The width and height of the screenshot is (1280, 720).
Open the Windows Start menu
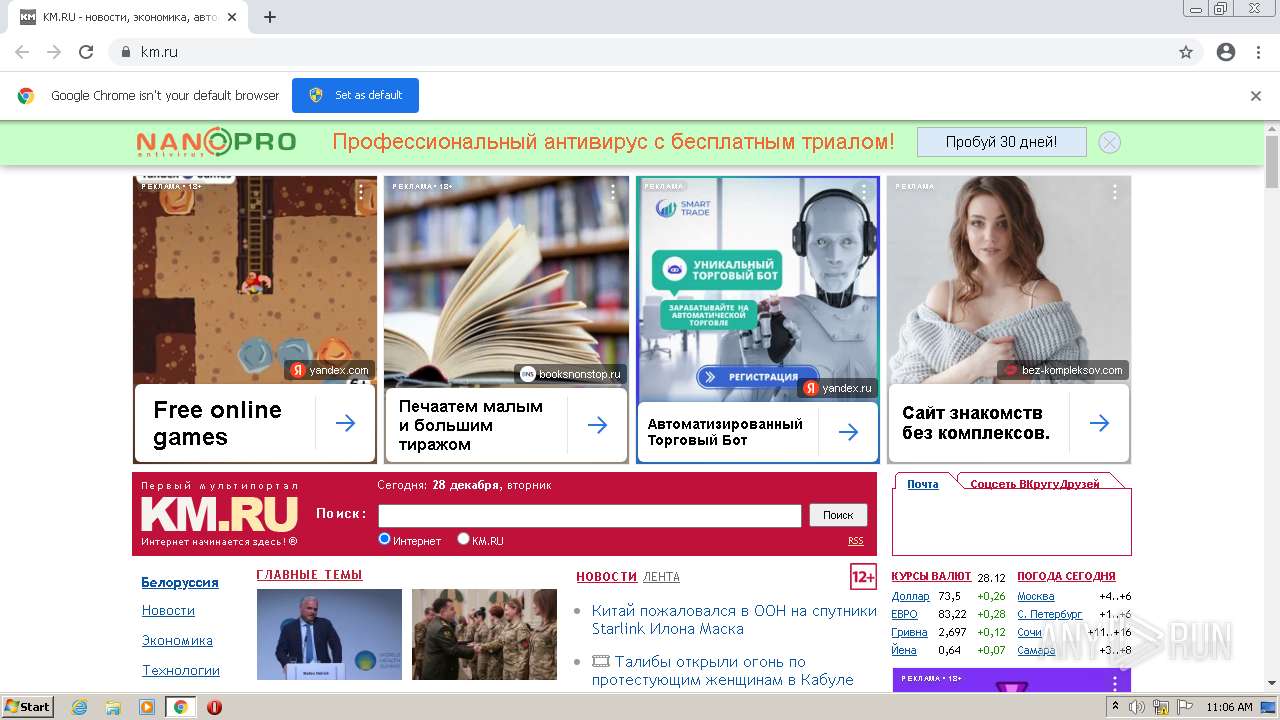point(28,707)
